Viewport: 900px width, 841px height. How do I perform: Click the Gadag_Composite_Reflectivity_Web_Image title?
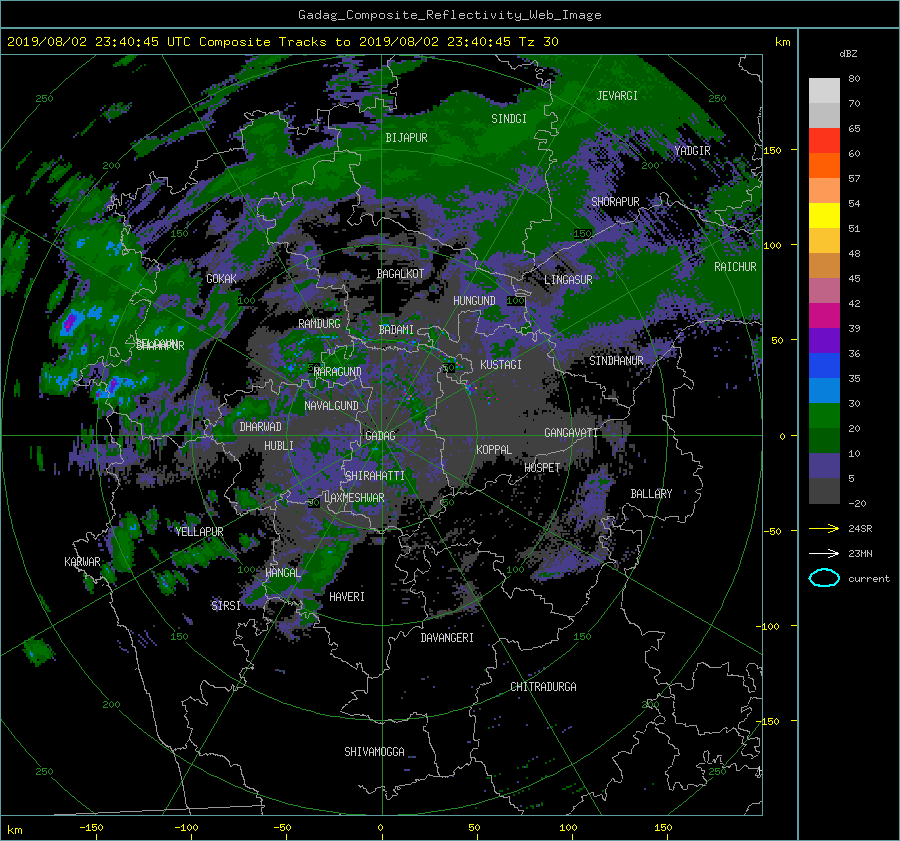pos(449,15)
